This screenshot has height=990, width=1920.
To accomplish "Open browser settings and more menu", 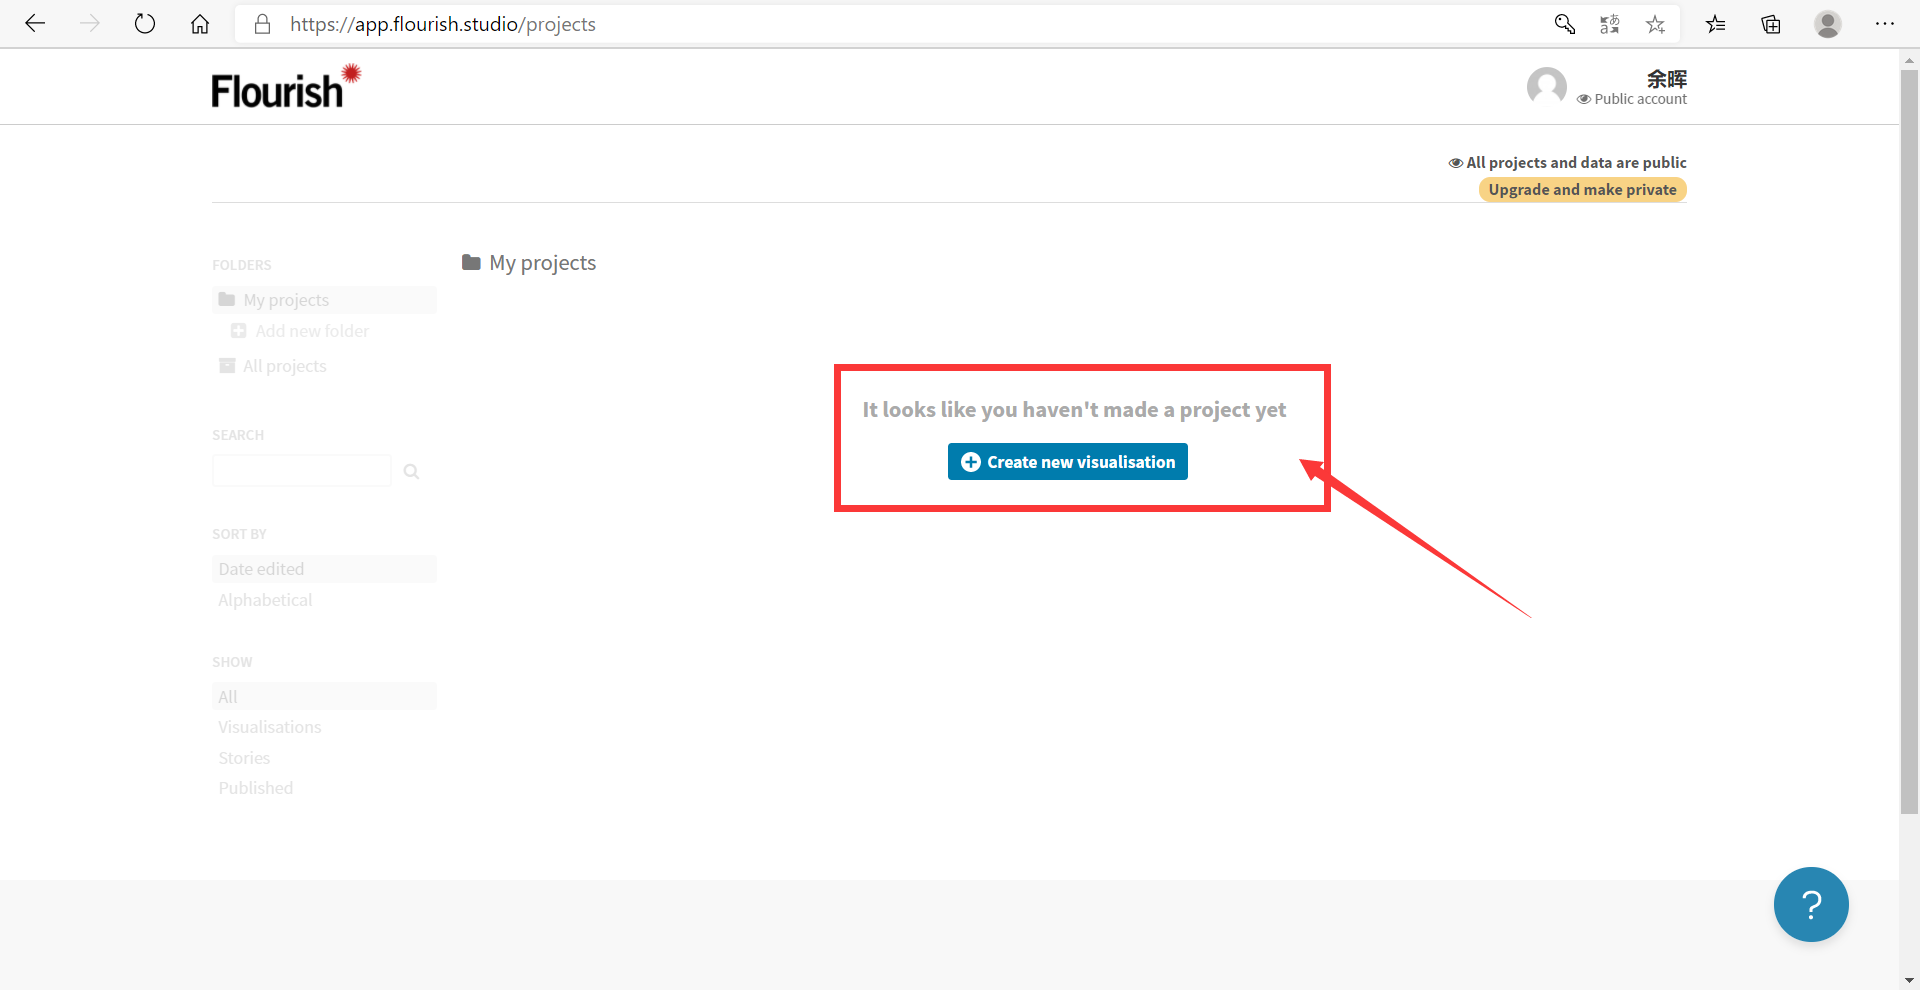I will (x=1885, y=24).
